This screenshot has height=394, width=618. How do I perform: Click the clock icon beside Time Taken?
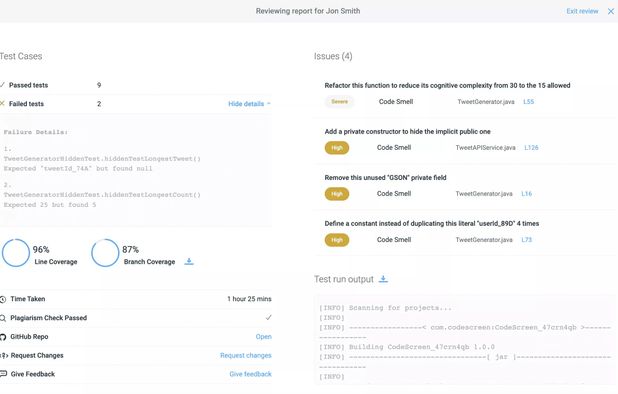click(3, 299)
